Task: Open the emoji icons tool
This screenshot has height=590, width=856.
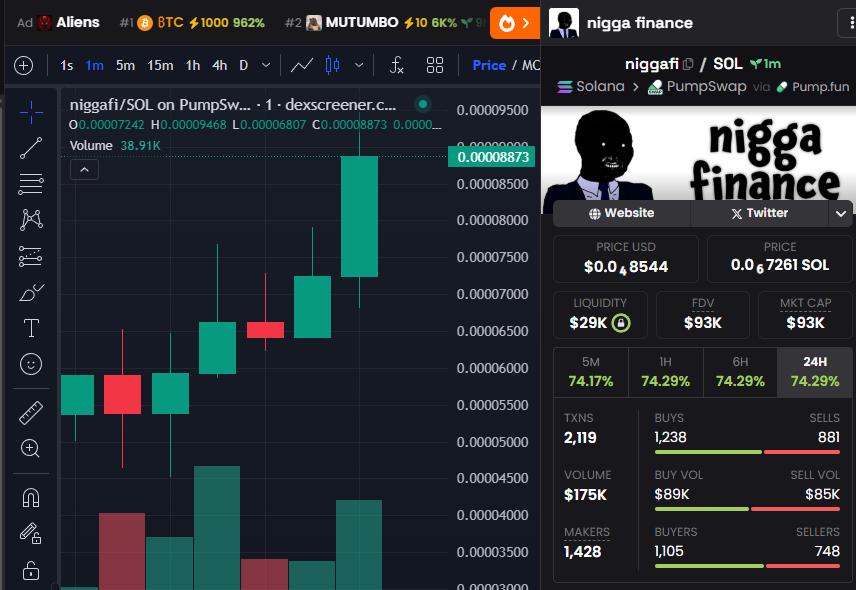Action: pyautogui.click(x=31, y=364)
